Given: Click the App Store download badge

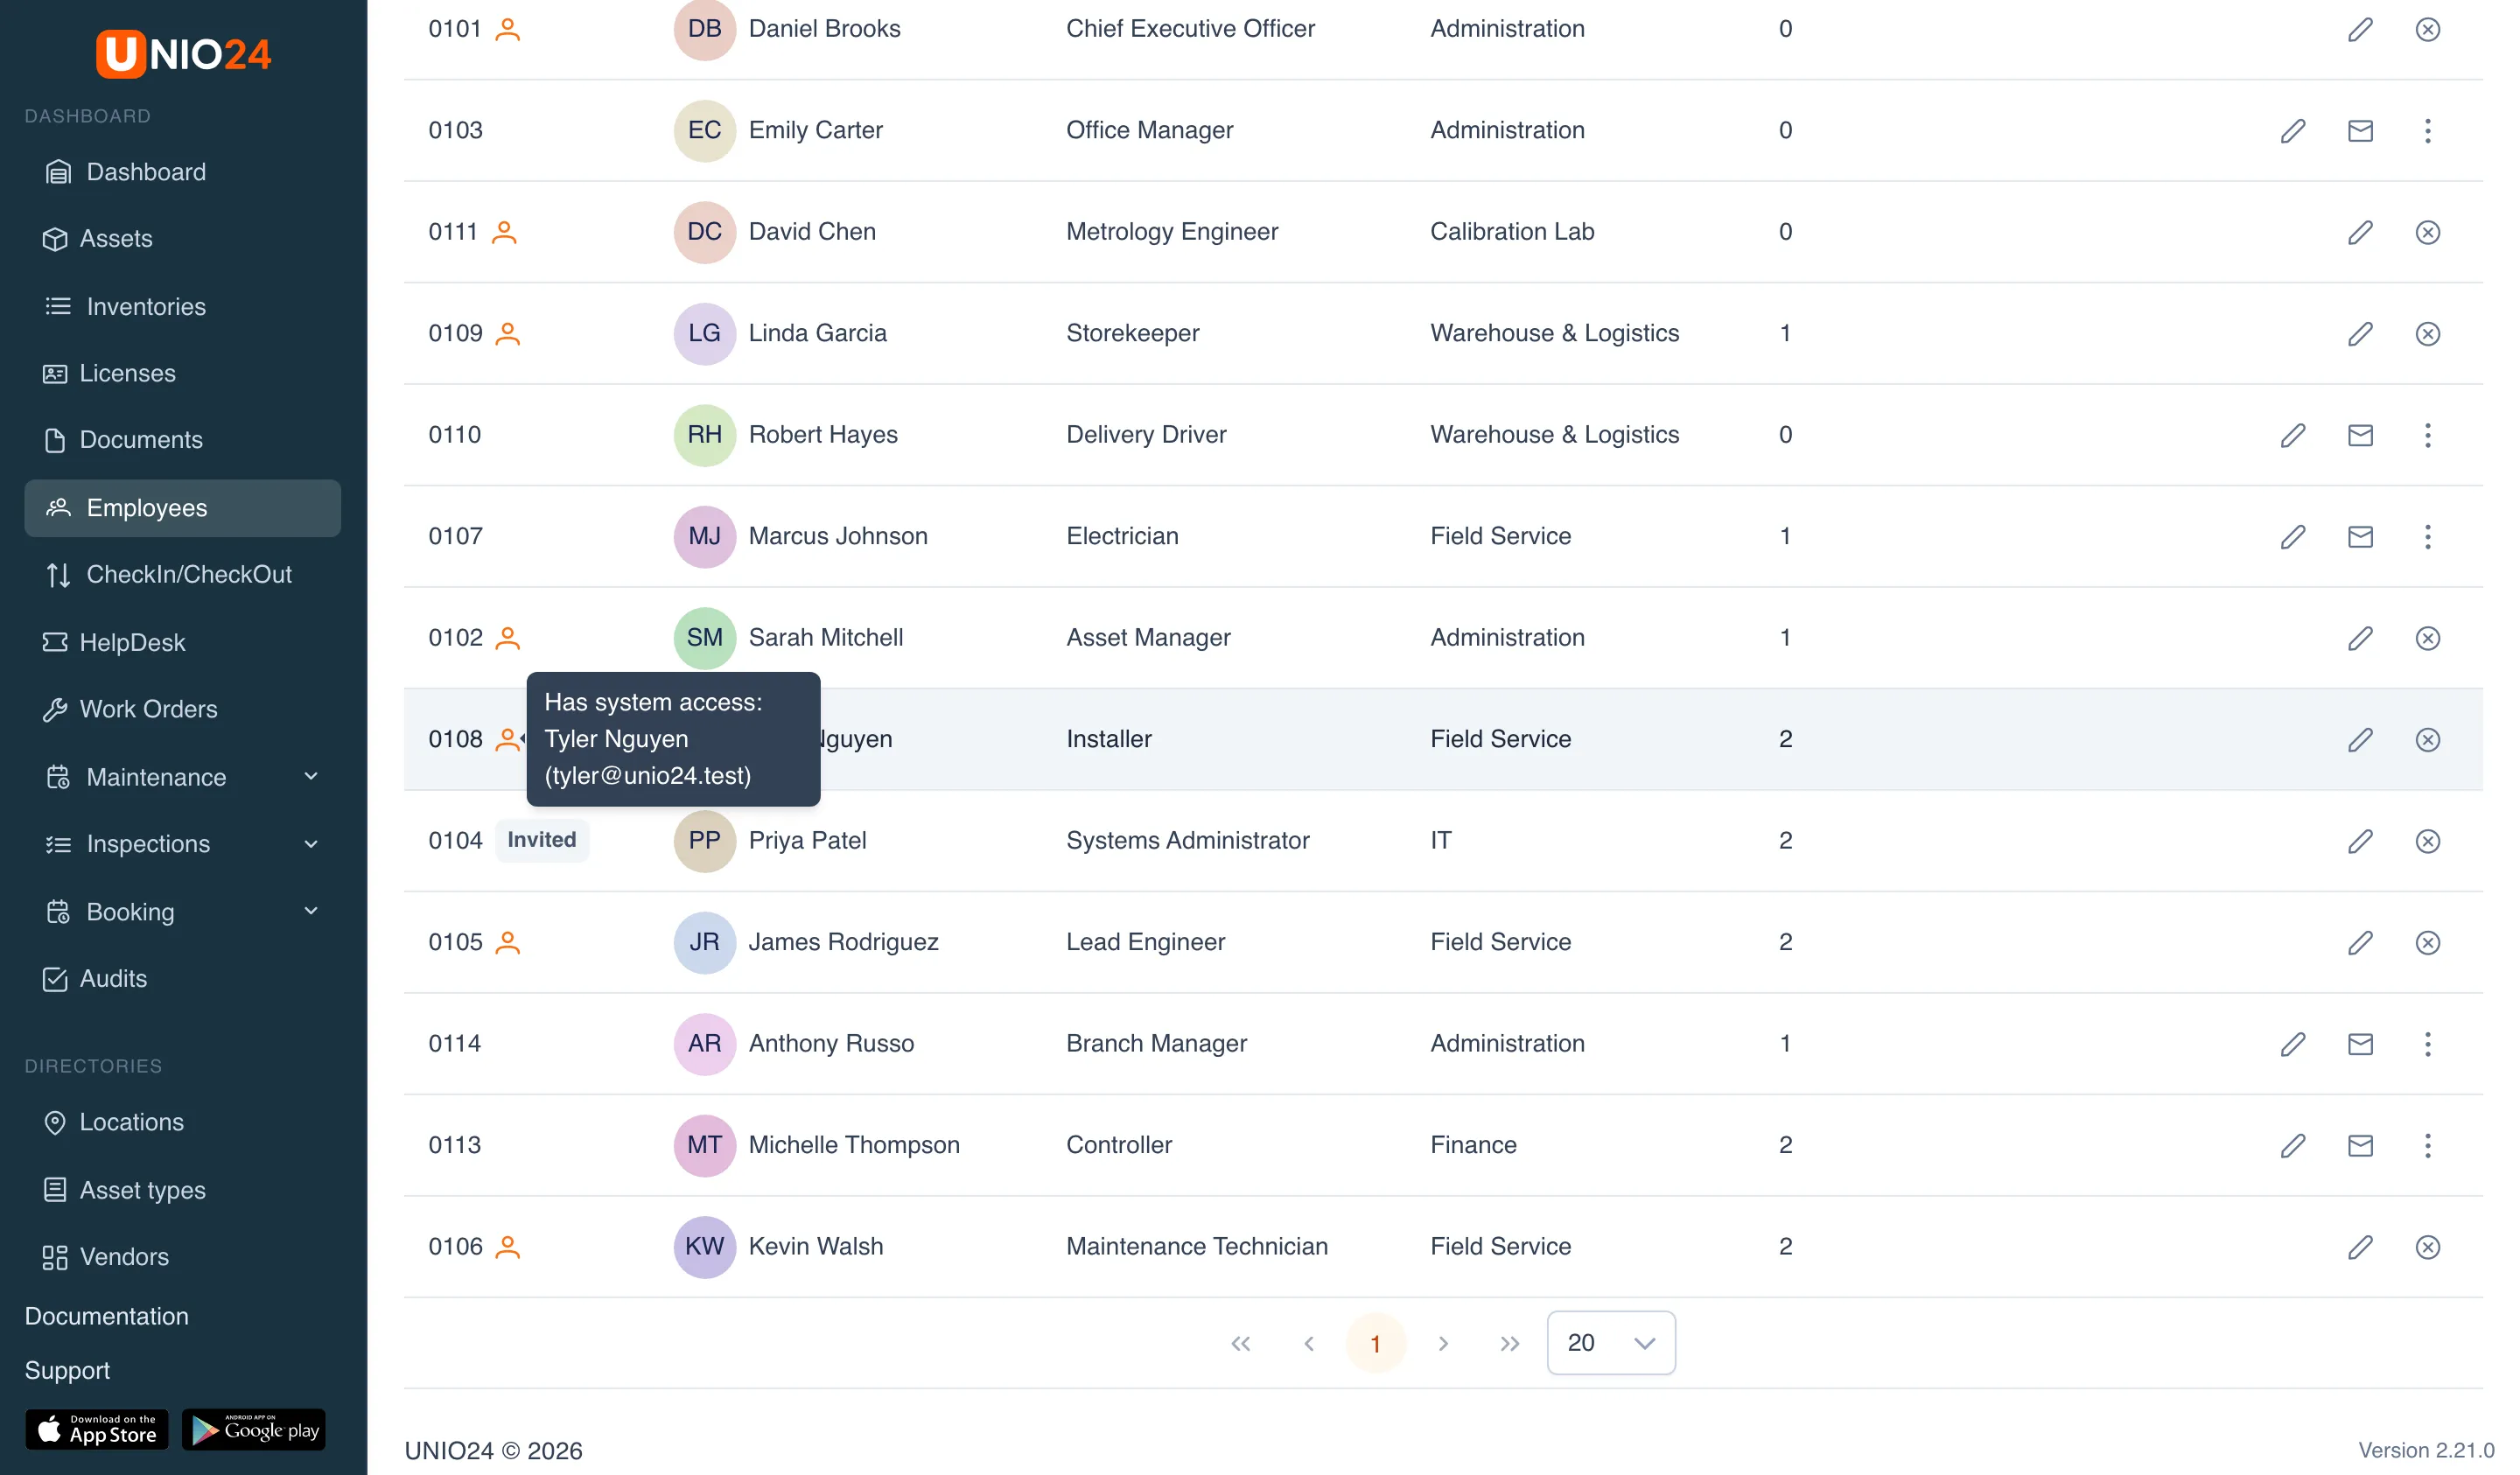Looking at the screenshot, I should (x=97, y=1429).
